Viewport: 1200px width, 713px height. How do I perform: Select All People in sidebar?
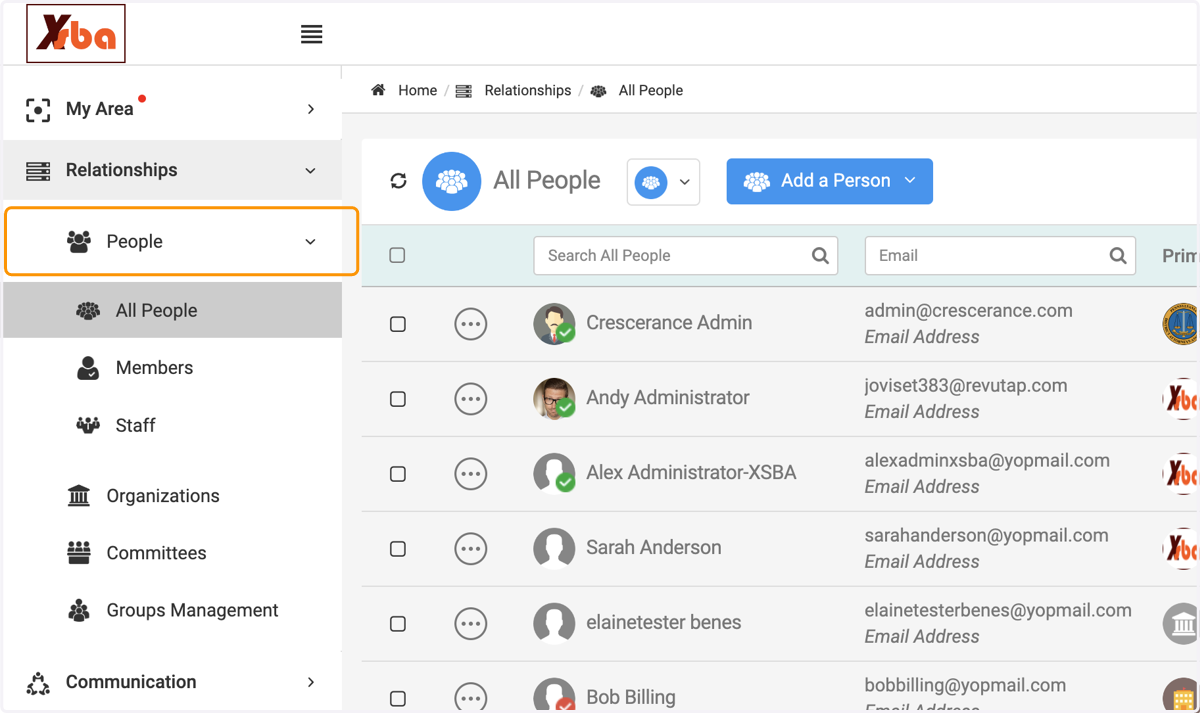pos(172,310)
